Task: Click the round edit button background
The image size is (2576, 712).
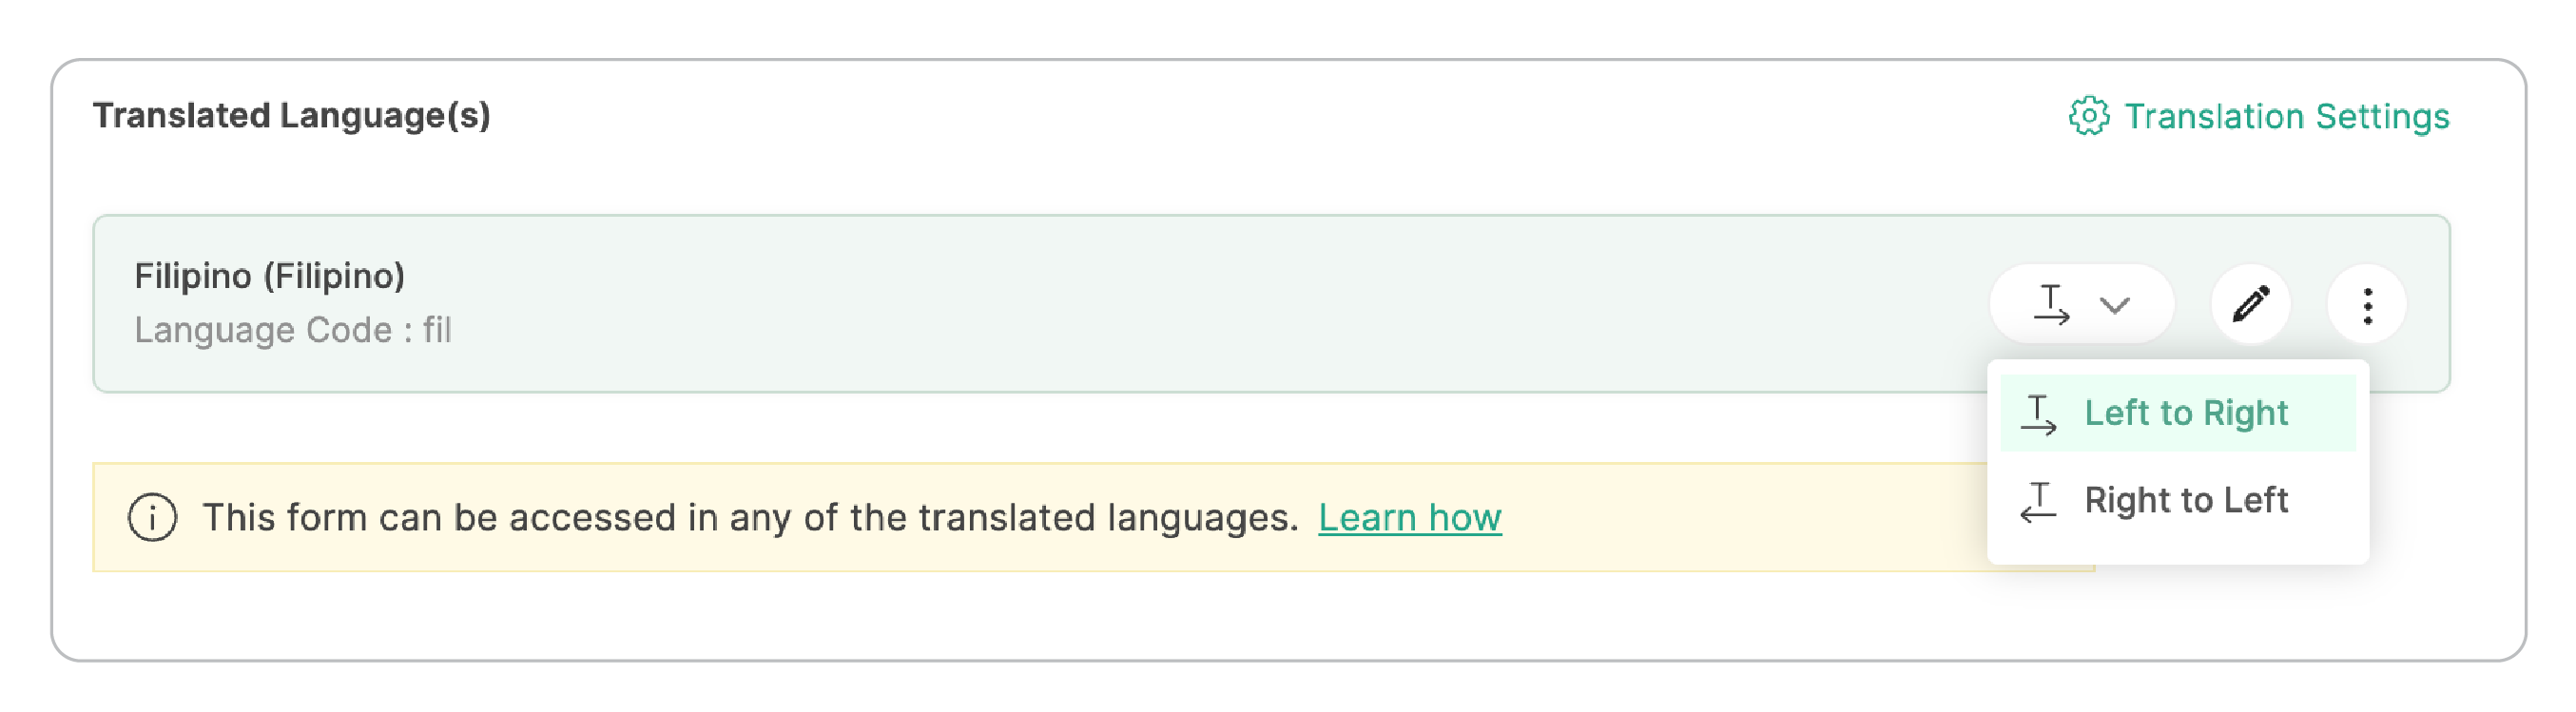Action: (x=2250, y=304)
